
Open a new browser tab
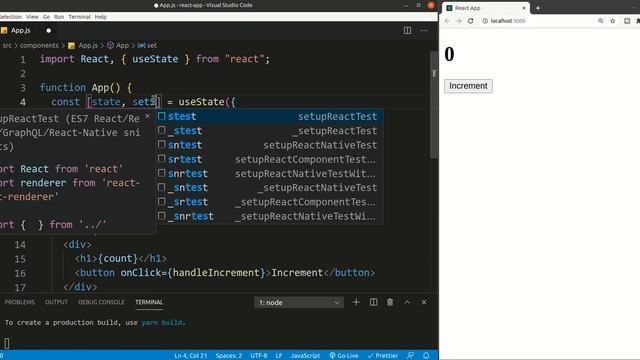538,8
